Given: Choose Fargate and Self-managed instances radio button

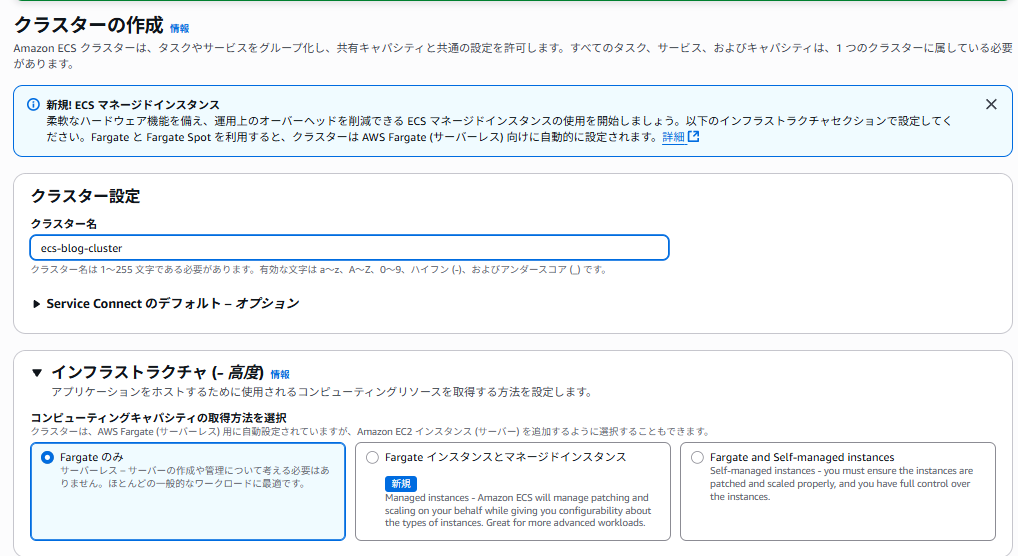Looking at the screenshot, I should [x=697, y=457].
